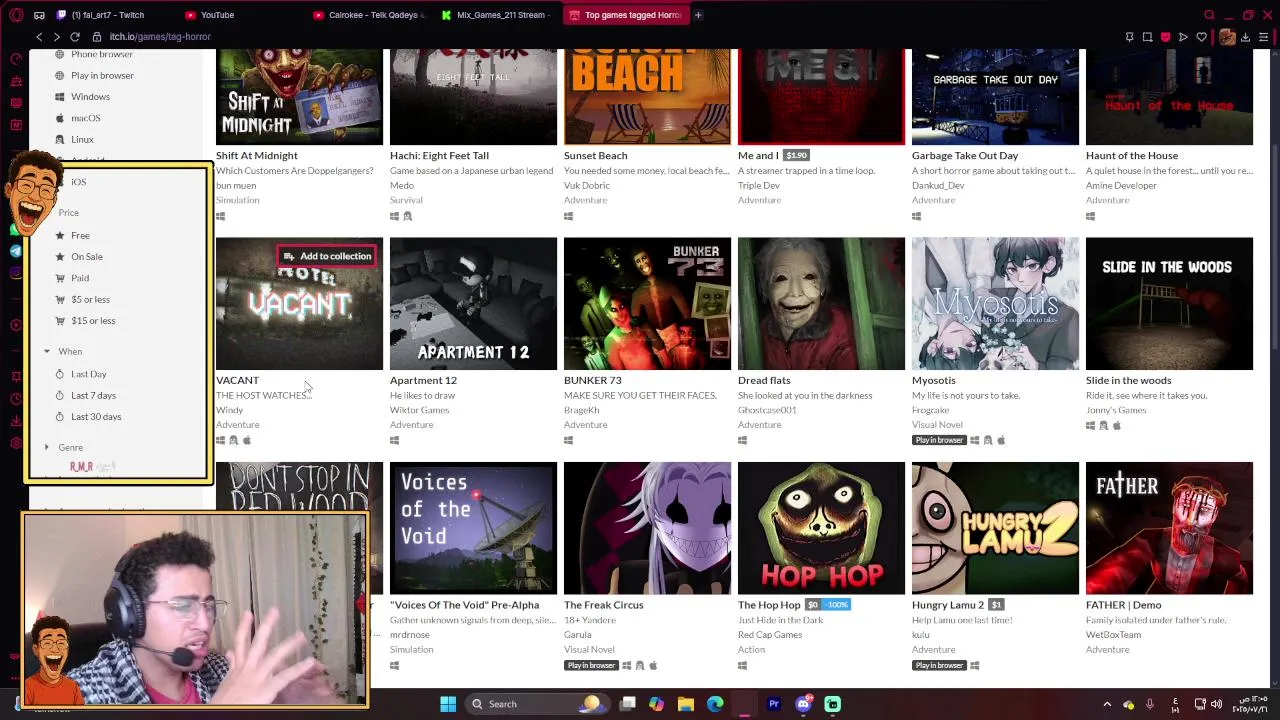Filter by Linux platform in sidebar
This screenshot has width=1280, height=720.
coord(82,140)
